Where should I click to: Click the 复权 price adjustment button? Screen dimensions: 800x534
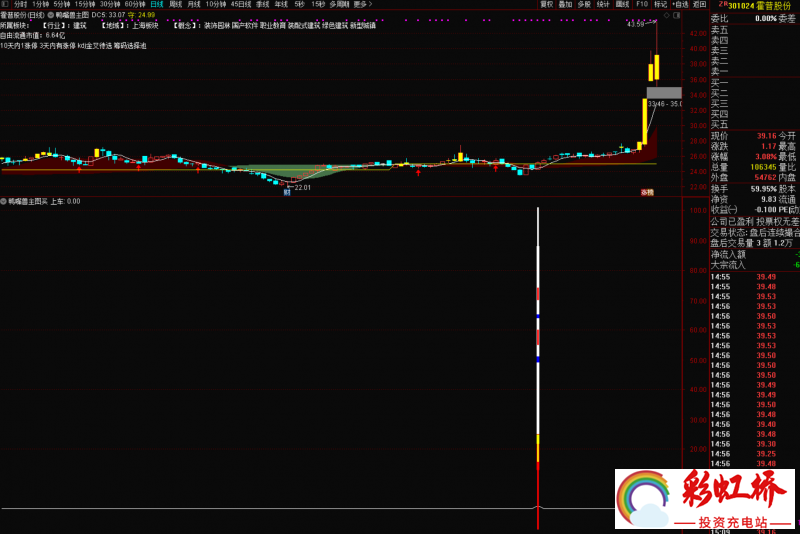click(546, 4)
